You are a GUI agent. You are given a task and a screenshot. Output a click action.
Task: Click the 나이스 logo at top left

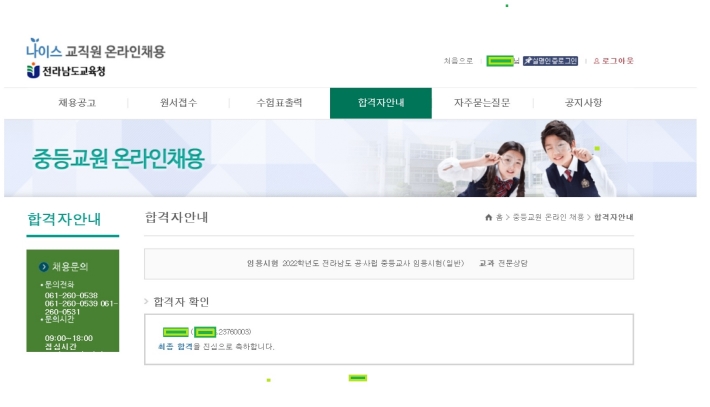43,48
